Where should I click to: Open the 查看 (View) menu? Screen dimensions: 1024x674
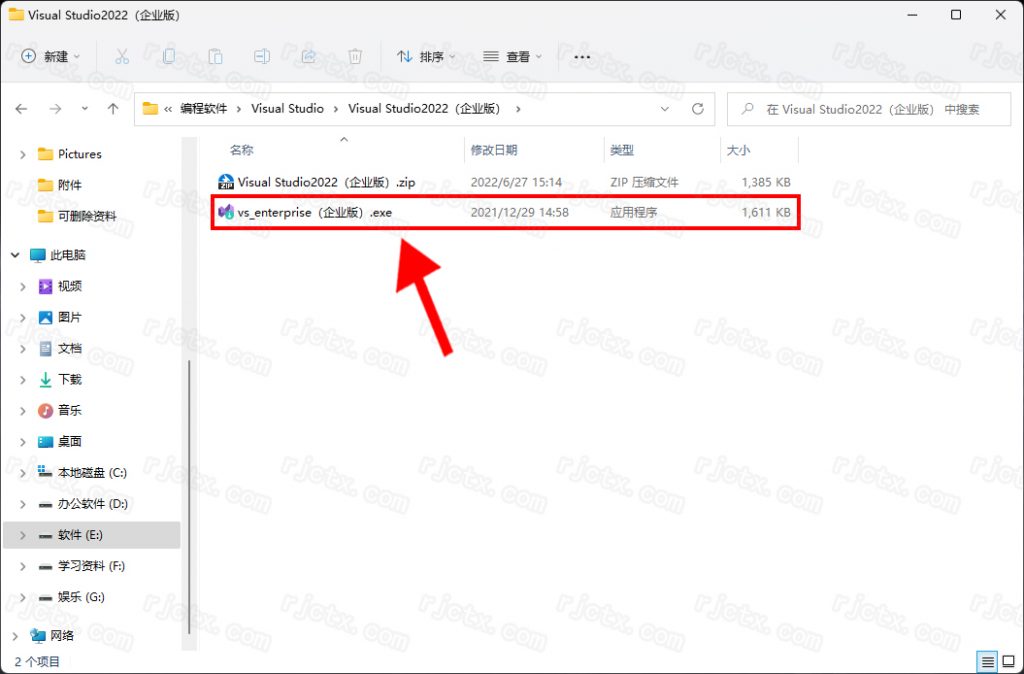click(512, 57)
